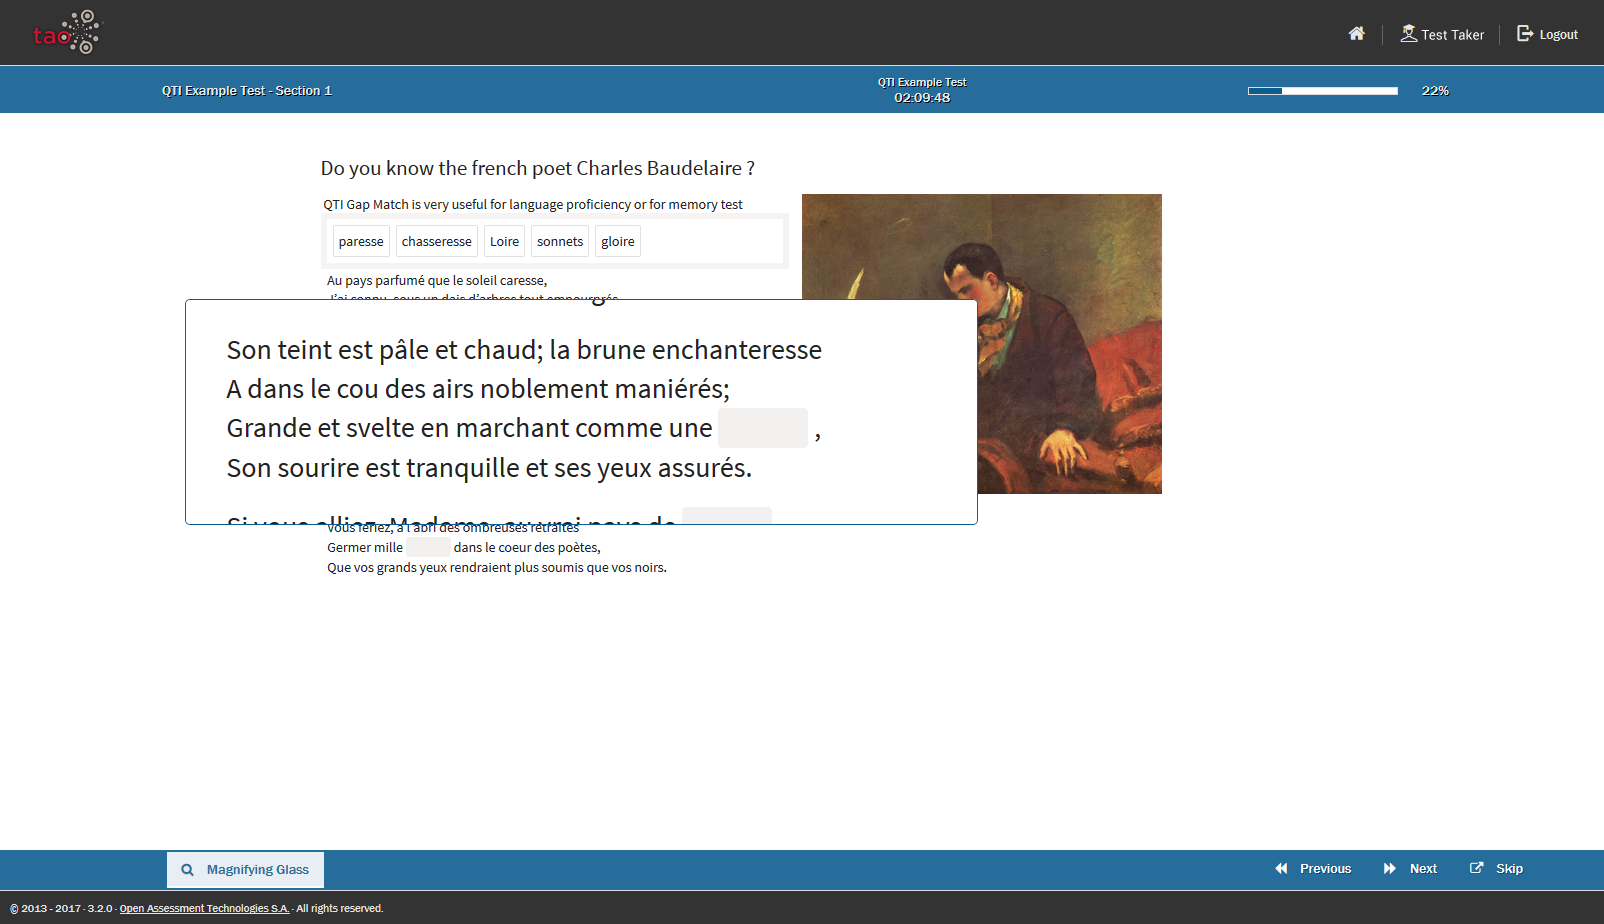Select the 'Loire' word choice

[504, 241]
